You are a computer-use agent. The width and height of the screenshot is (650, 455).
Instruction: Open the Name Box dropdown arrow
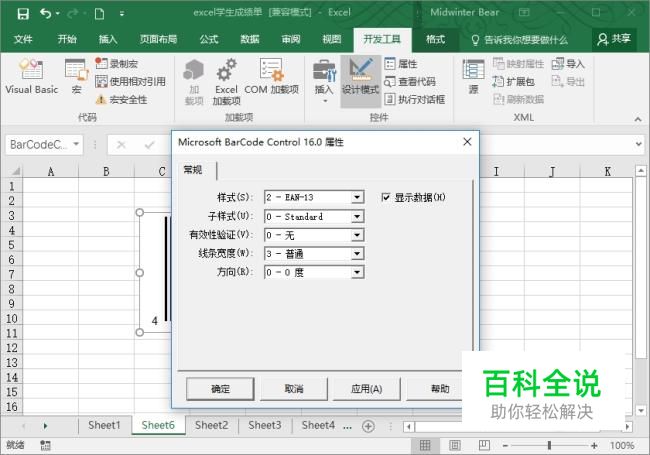click(76, 144)
